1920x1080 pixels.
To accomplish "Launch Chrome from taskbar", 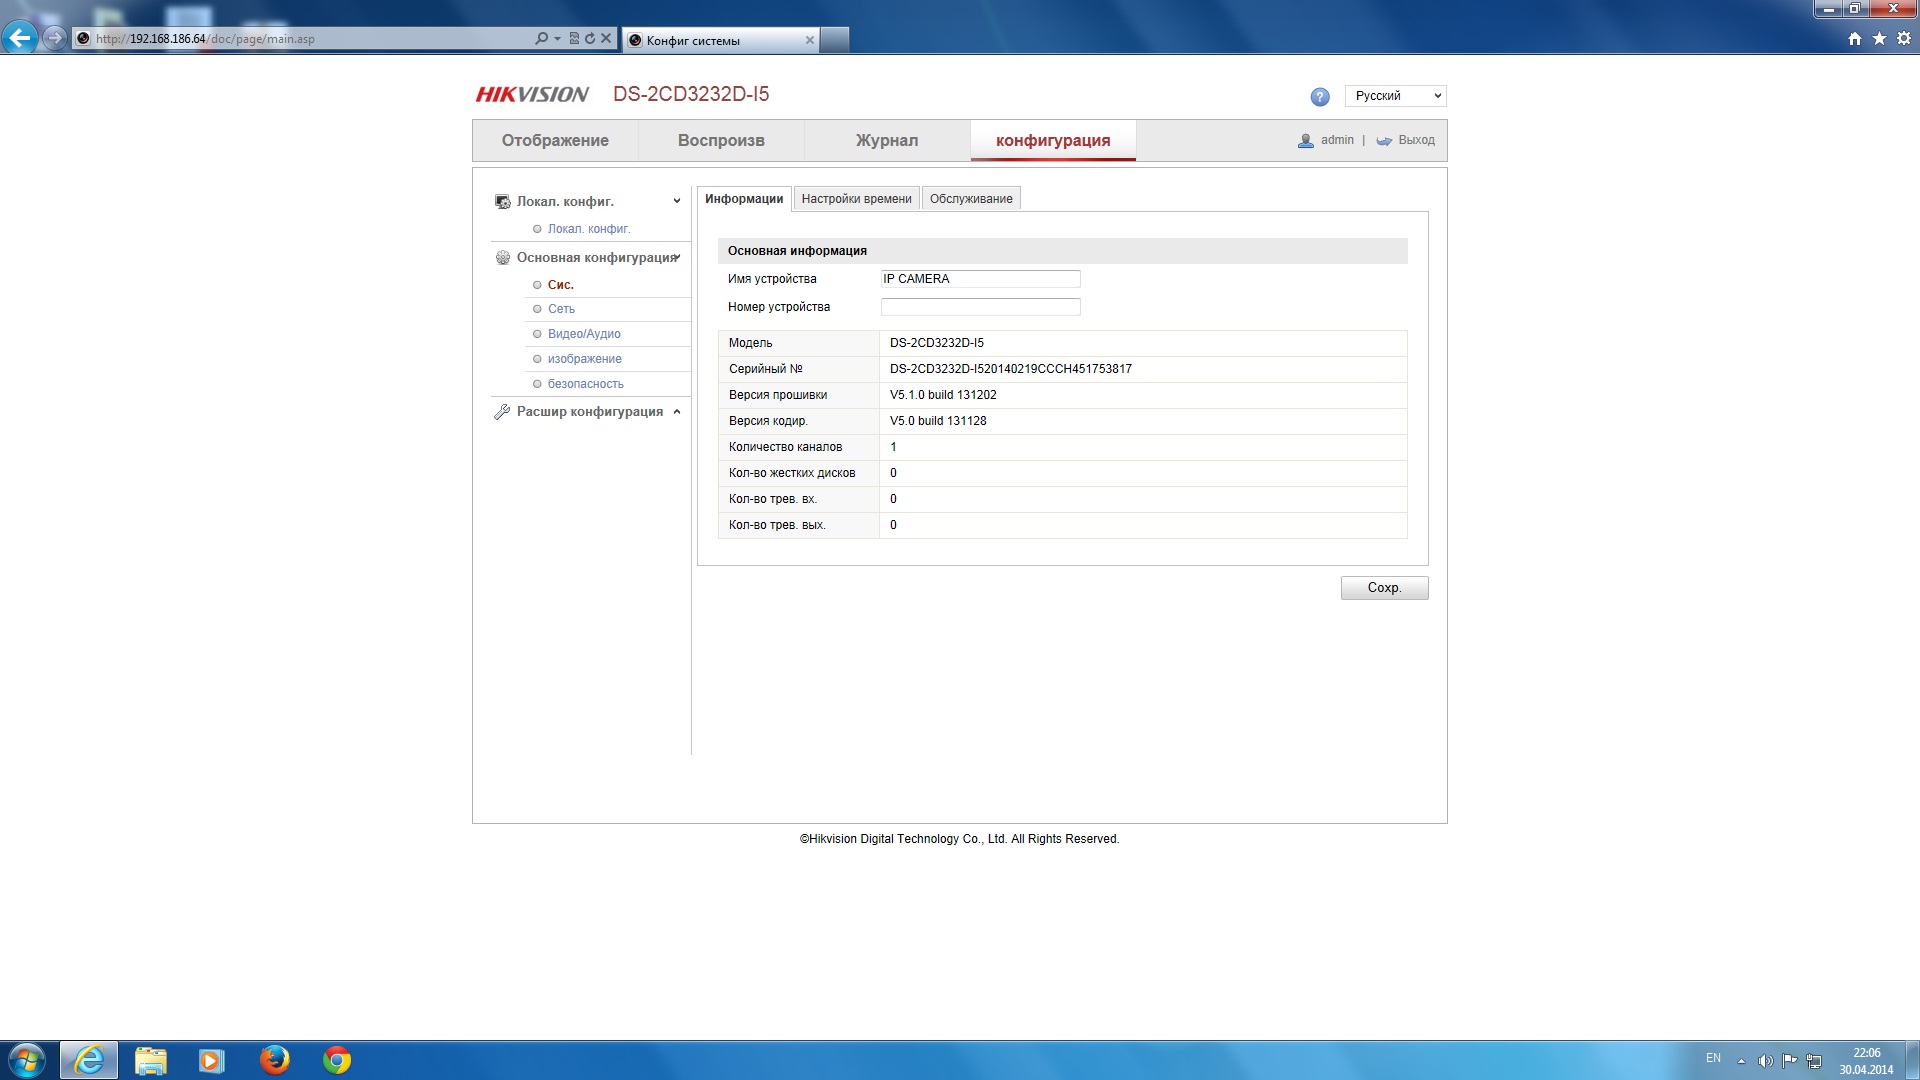I will (337, 1060).
